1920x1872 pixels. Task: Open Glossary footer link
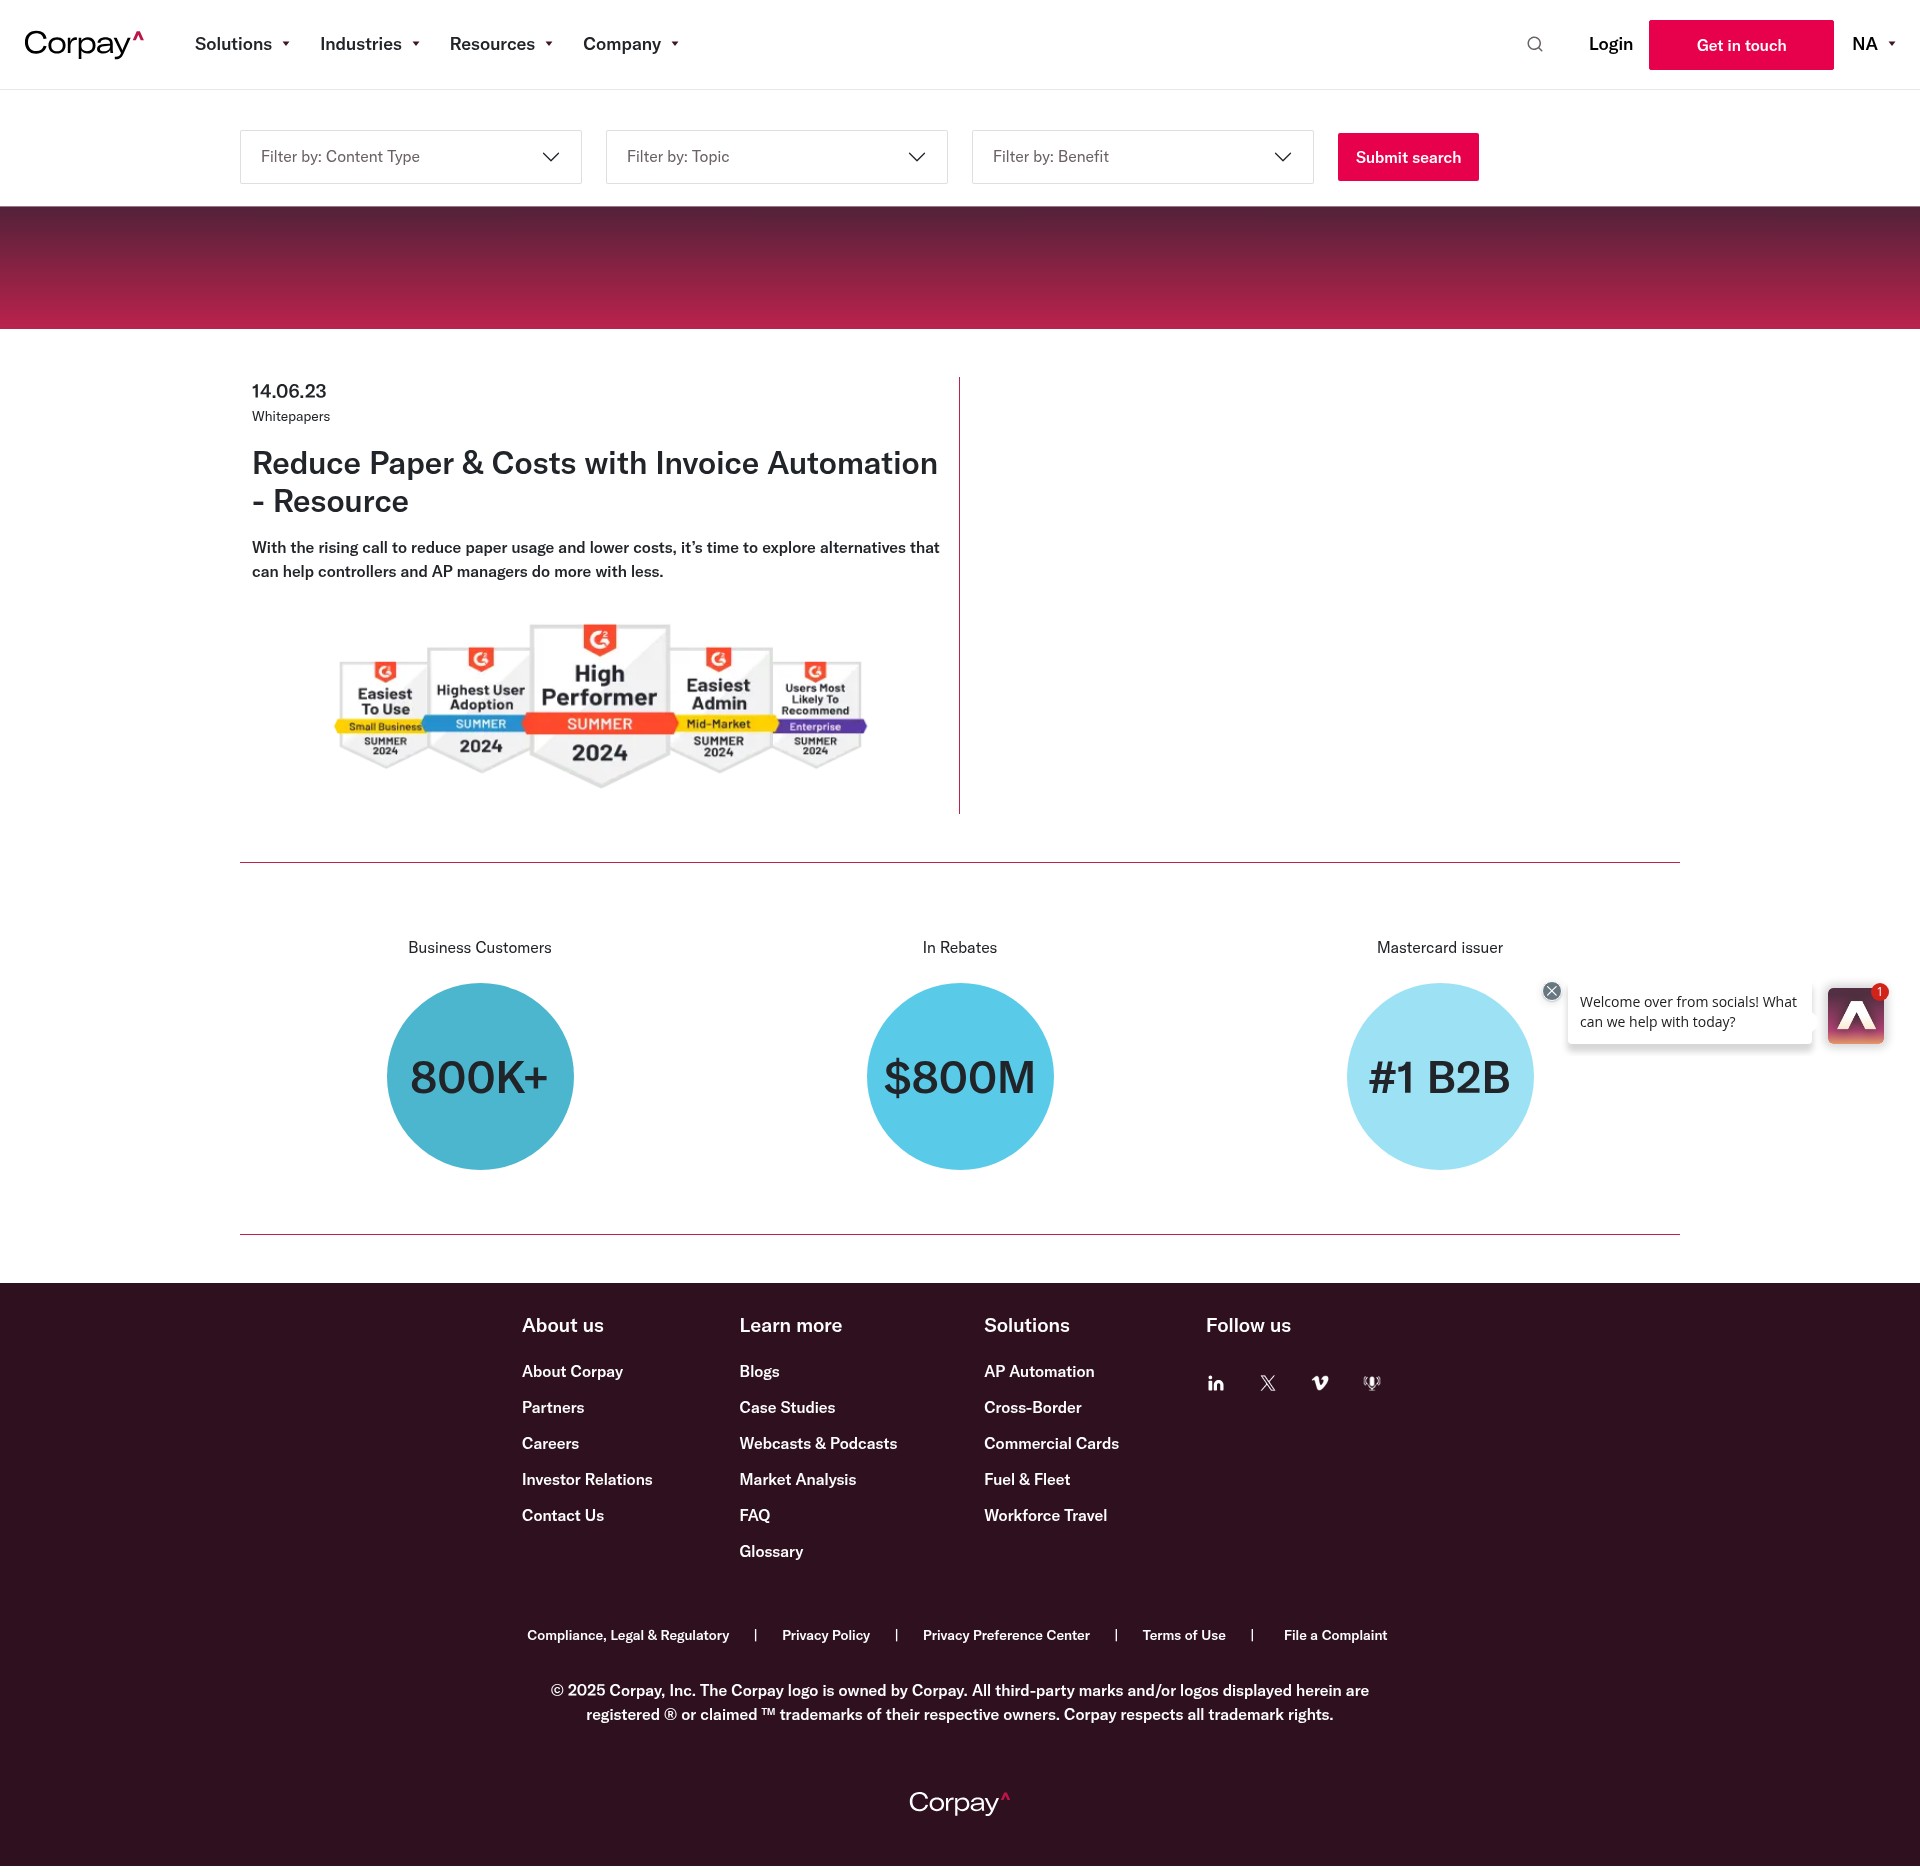[771, 1551]
